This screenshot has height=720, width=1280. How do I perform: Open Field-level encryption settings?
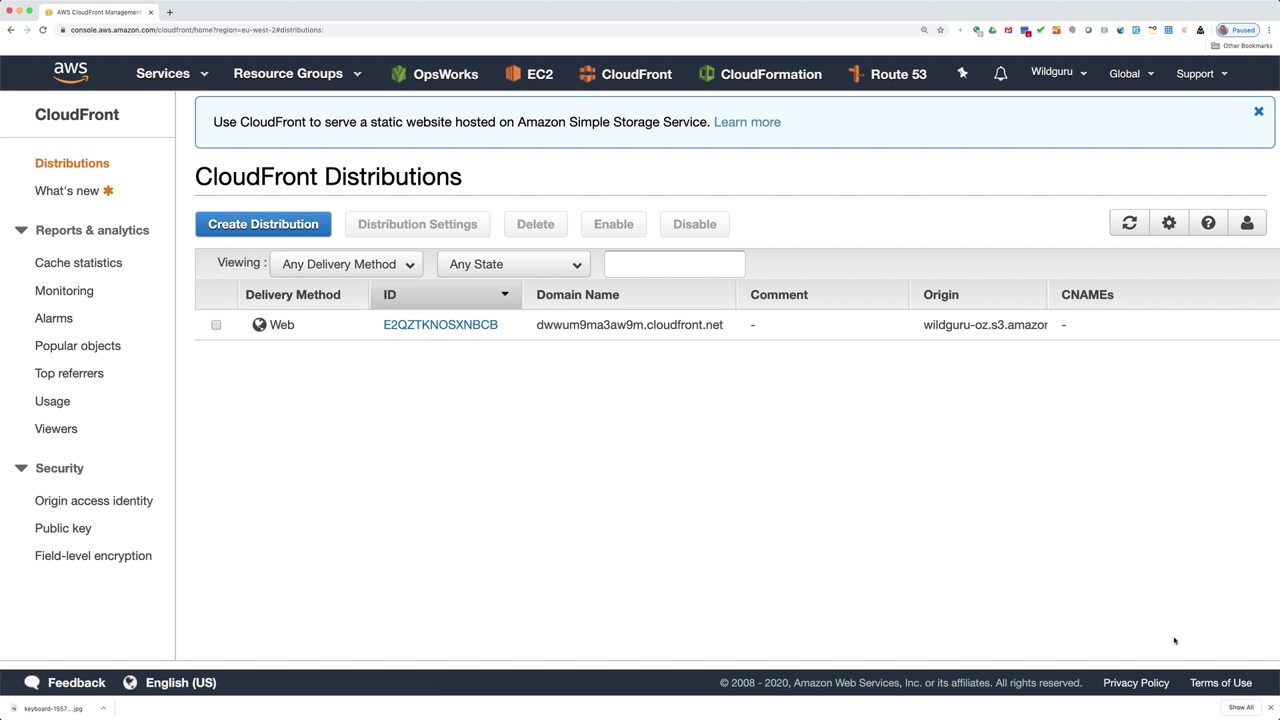click(93, 556)
